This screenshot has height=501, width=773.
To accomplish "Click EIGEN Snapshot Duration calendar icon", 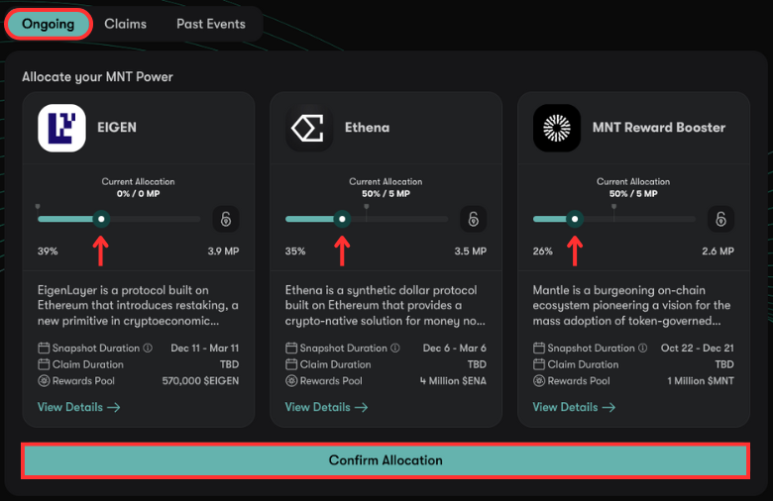I will pos(44,348).
